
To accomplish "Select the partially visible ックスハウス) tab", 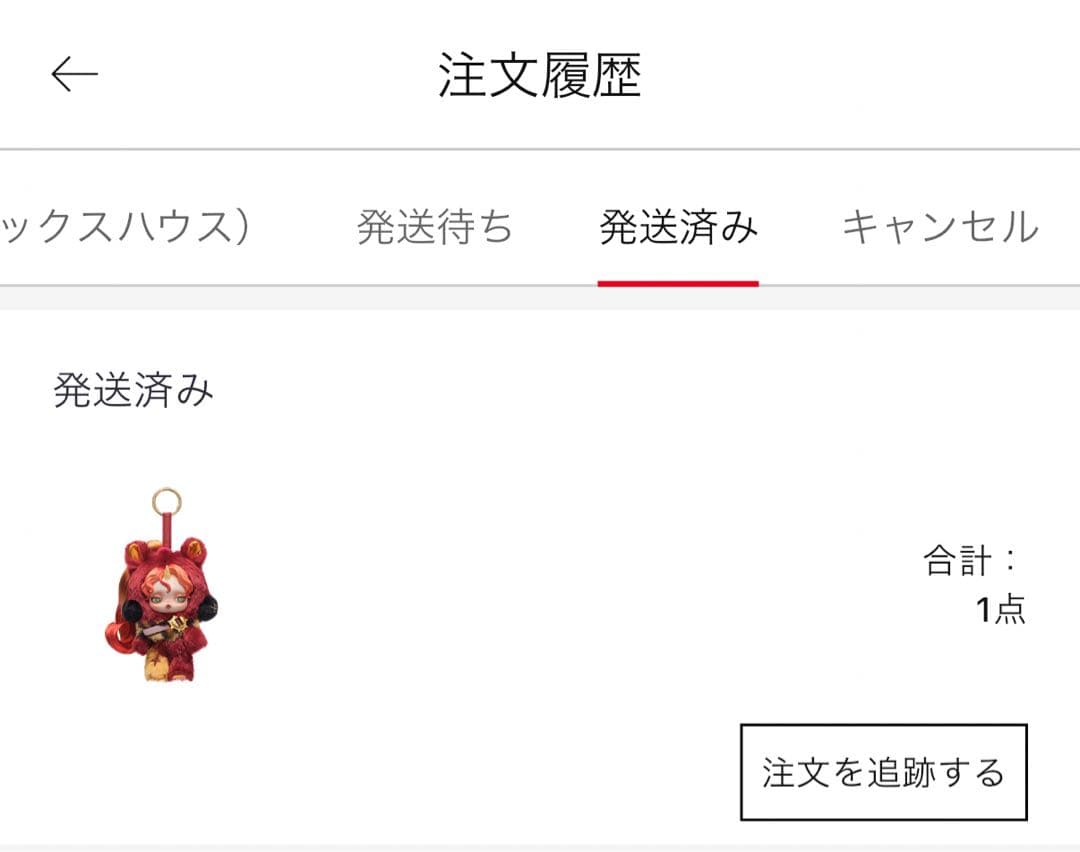I will pyautogui.click(x=125, y=227).
